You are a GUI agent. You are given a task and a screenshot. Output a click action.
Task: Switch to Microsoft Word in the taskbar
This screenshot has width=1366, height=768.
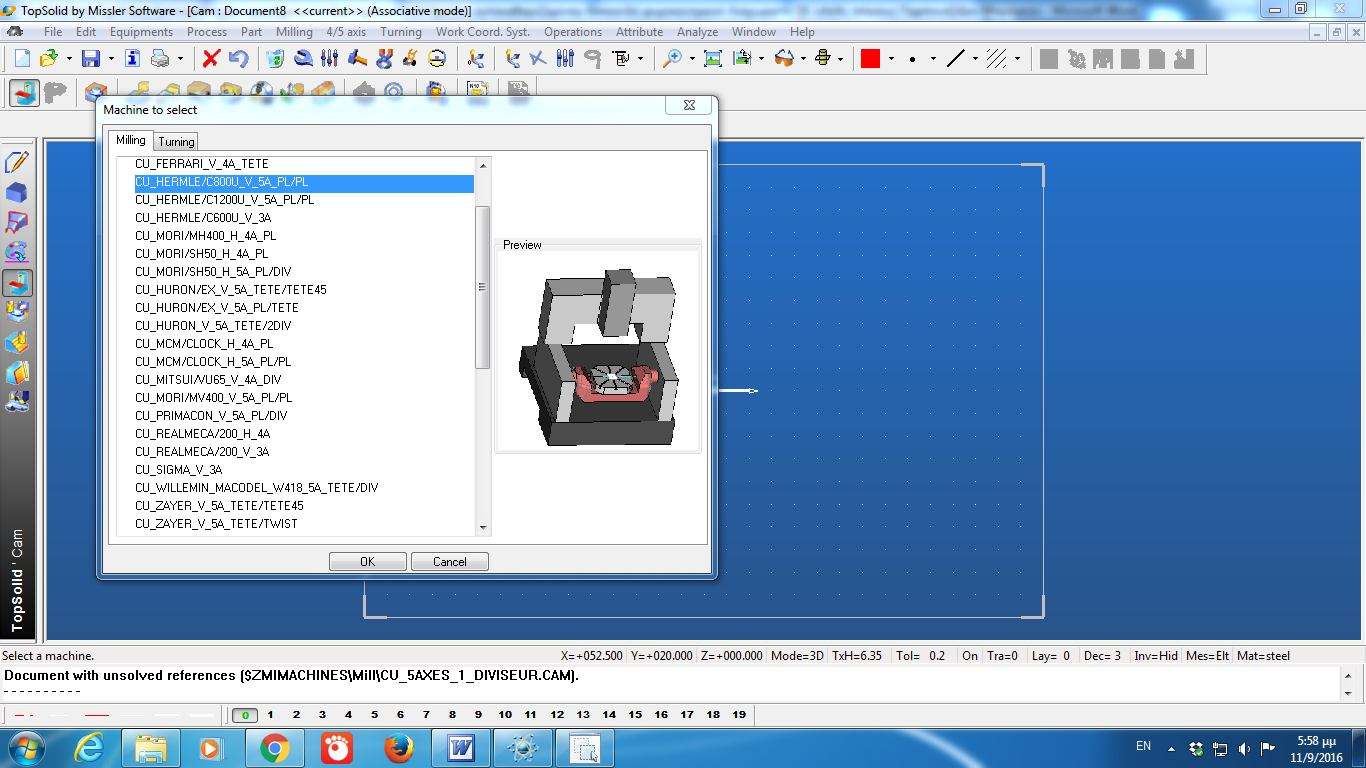click(461, 748)
